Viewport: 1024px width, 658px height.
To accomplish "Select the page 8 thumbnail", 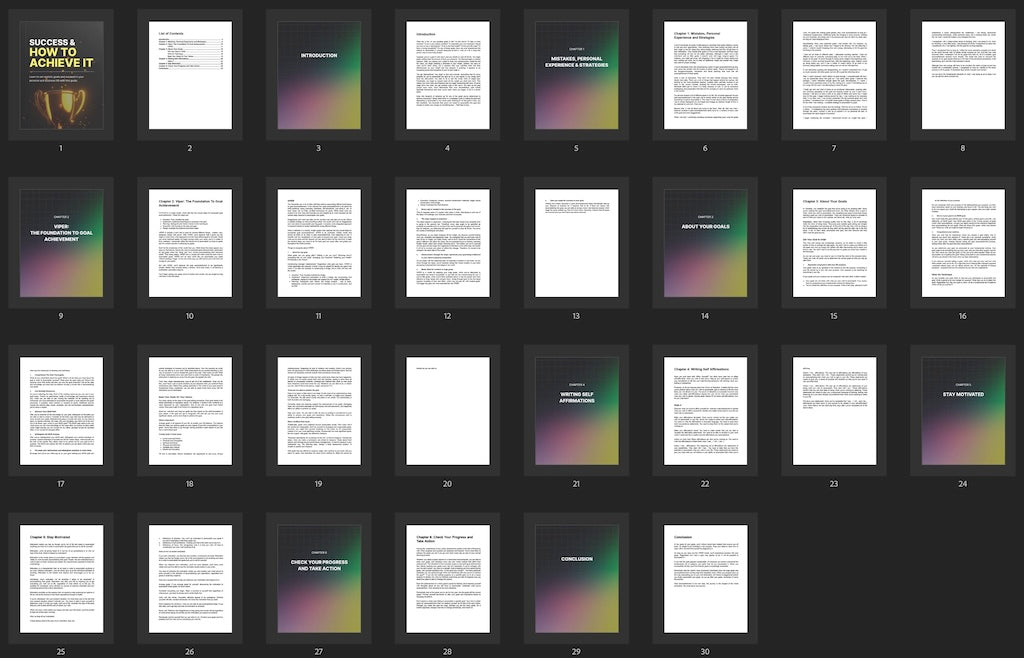I will click(962, 75).
